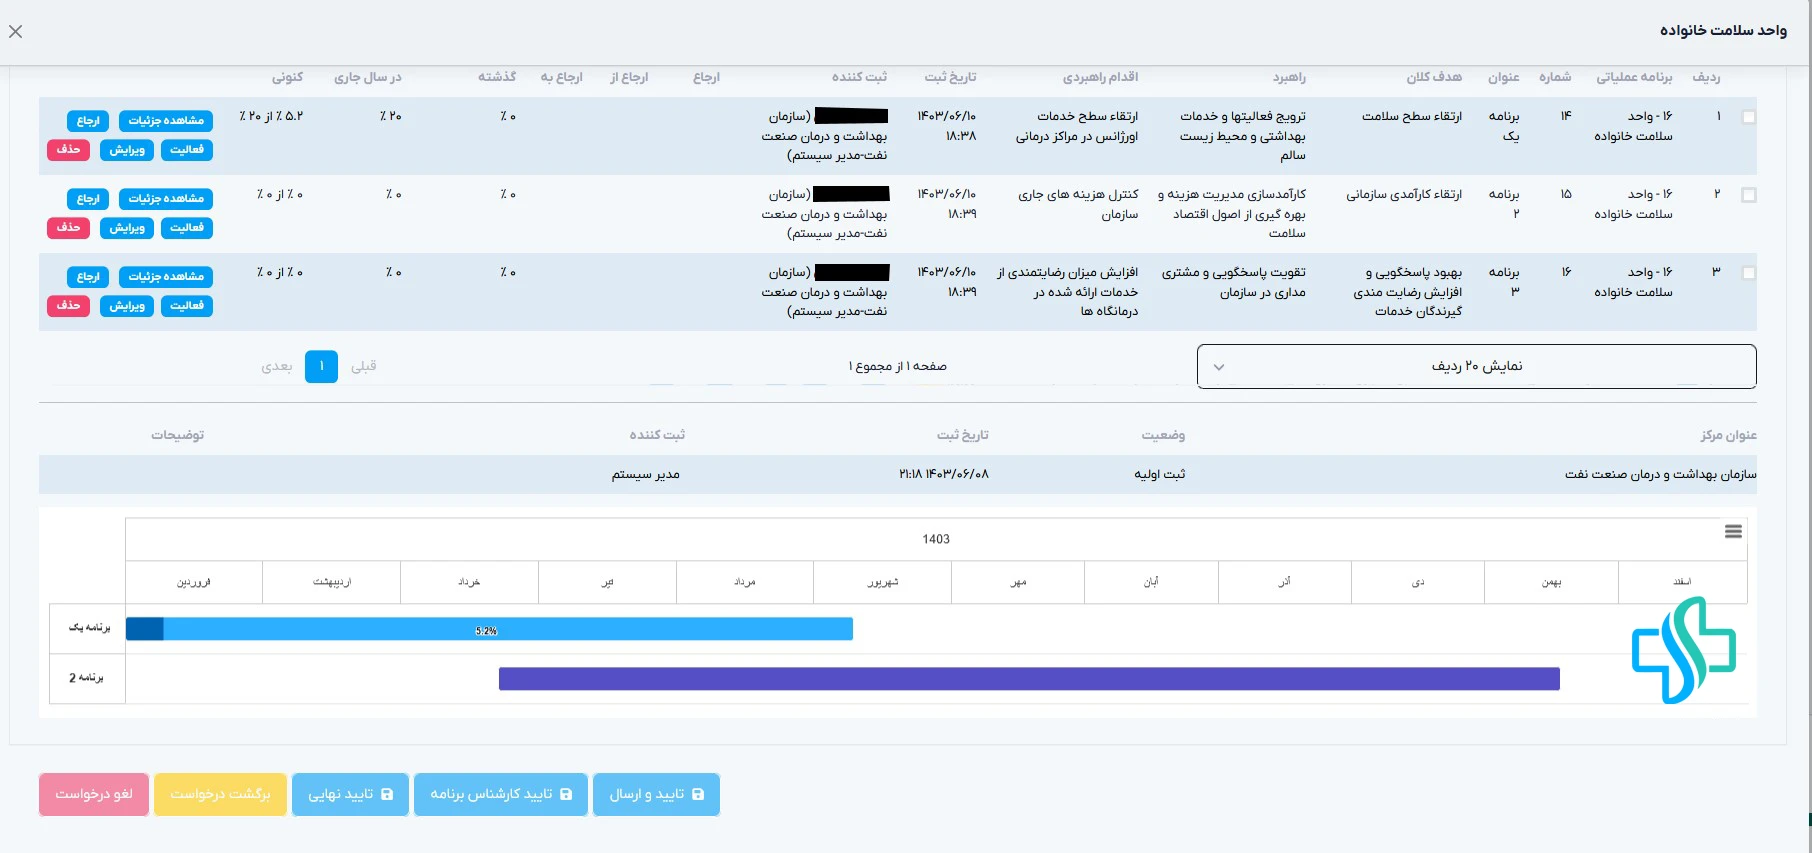Edit (ویرایش) the برنامه یک row
The height and width of the screenshot is (853, 1812).
click(126, 150)
